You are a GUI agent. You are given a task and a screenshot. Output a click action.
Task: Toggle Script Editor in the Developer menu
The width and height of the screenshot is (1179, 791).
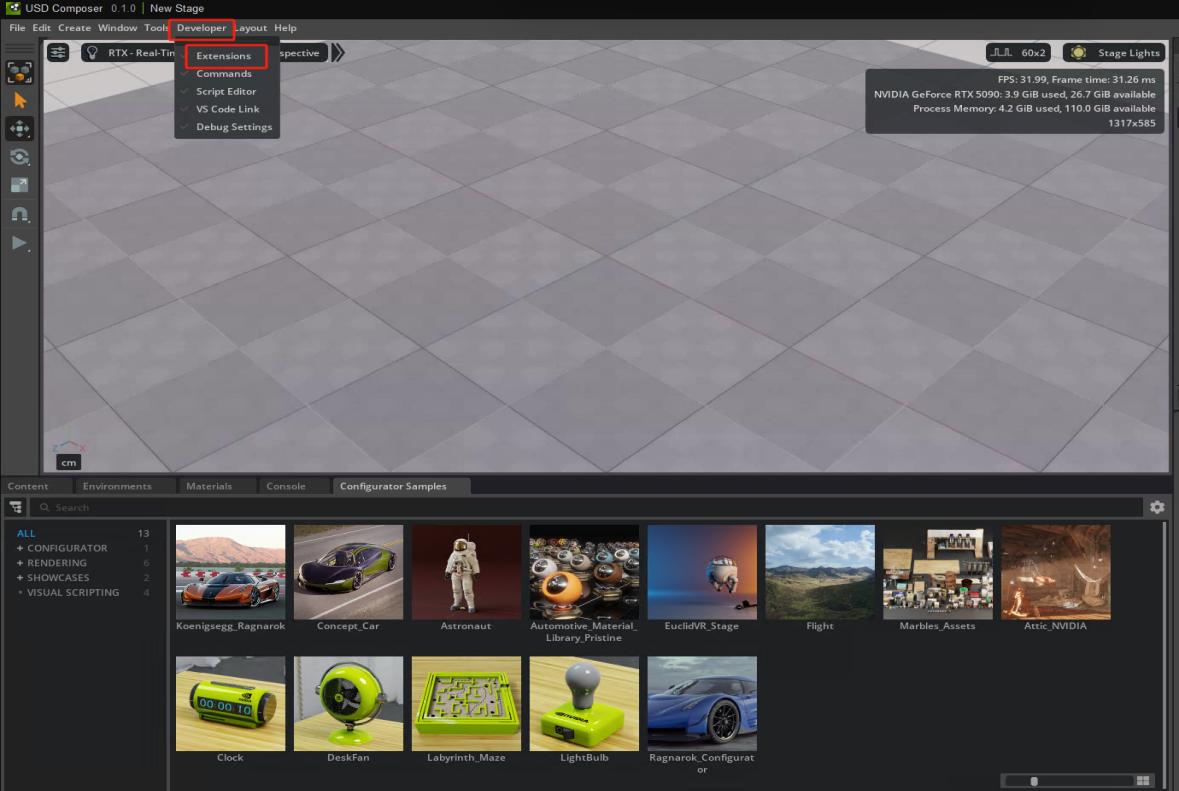226,91
